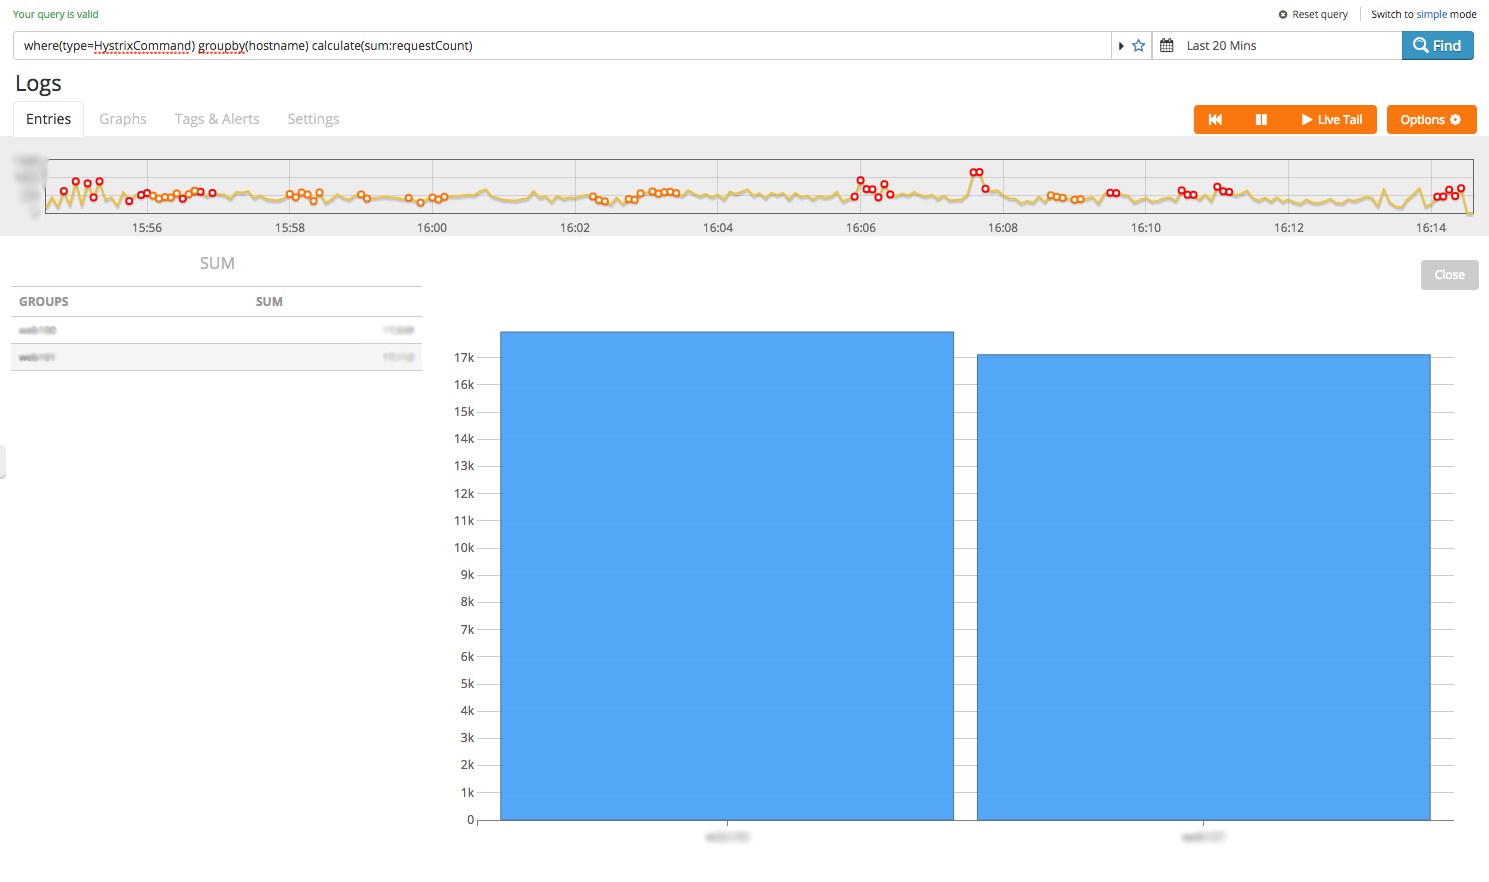
Task: Close the chart panel
Action: [1449, 275]
